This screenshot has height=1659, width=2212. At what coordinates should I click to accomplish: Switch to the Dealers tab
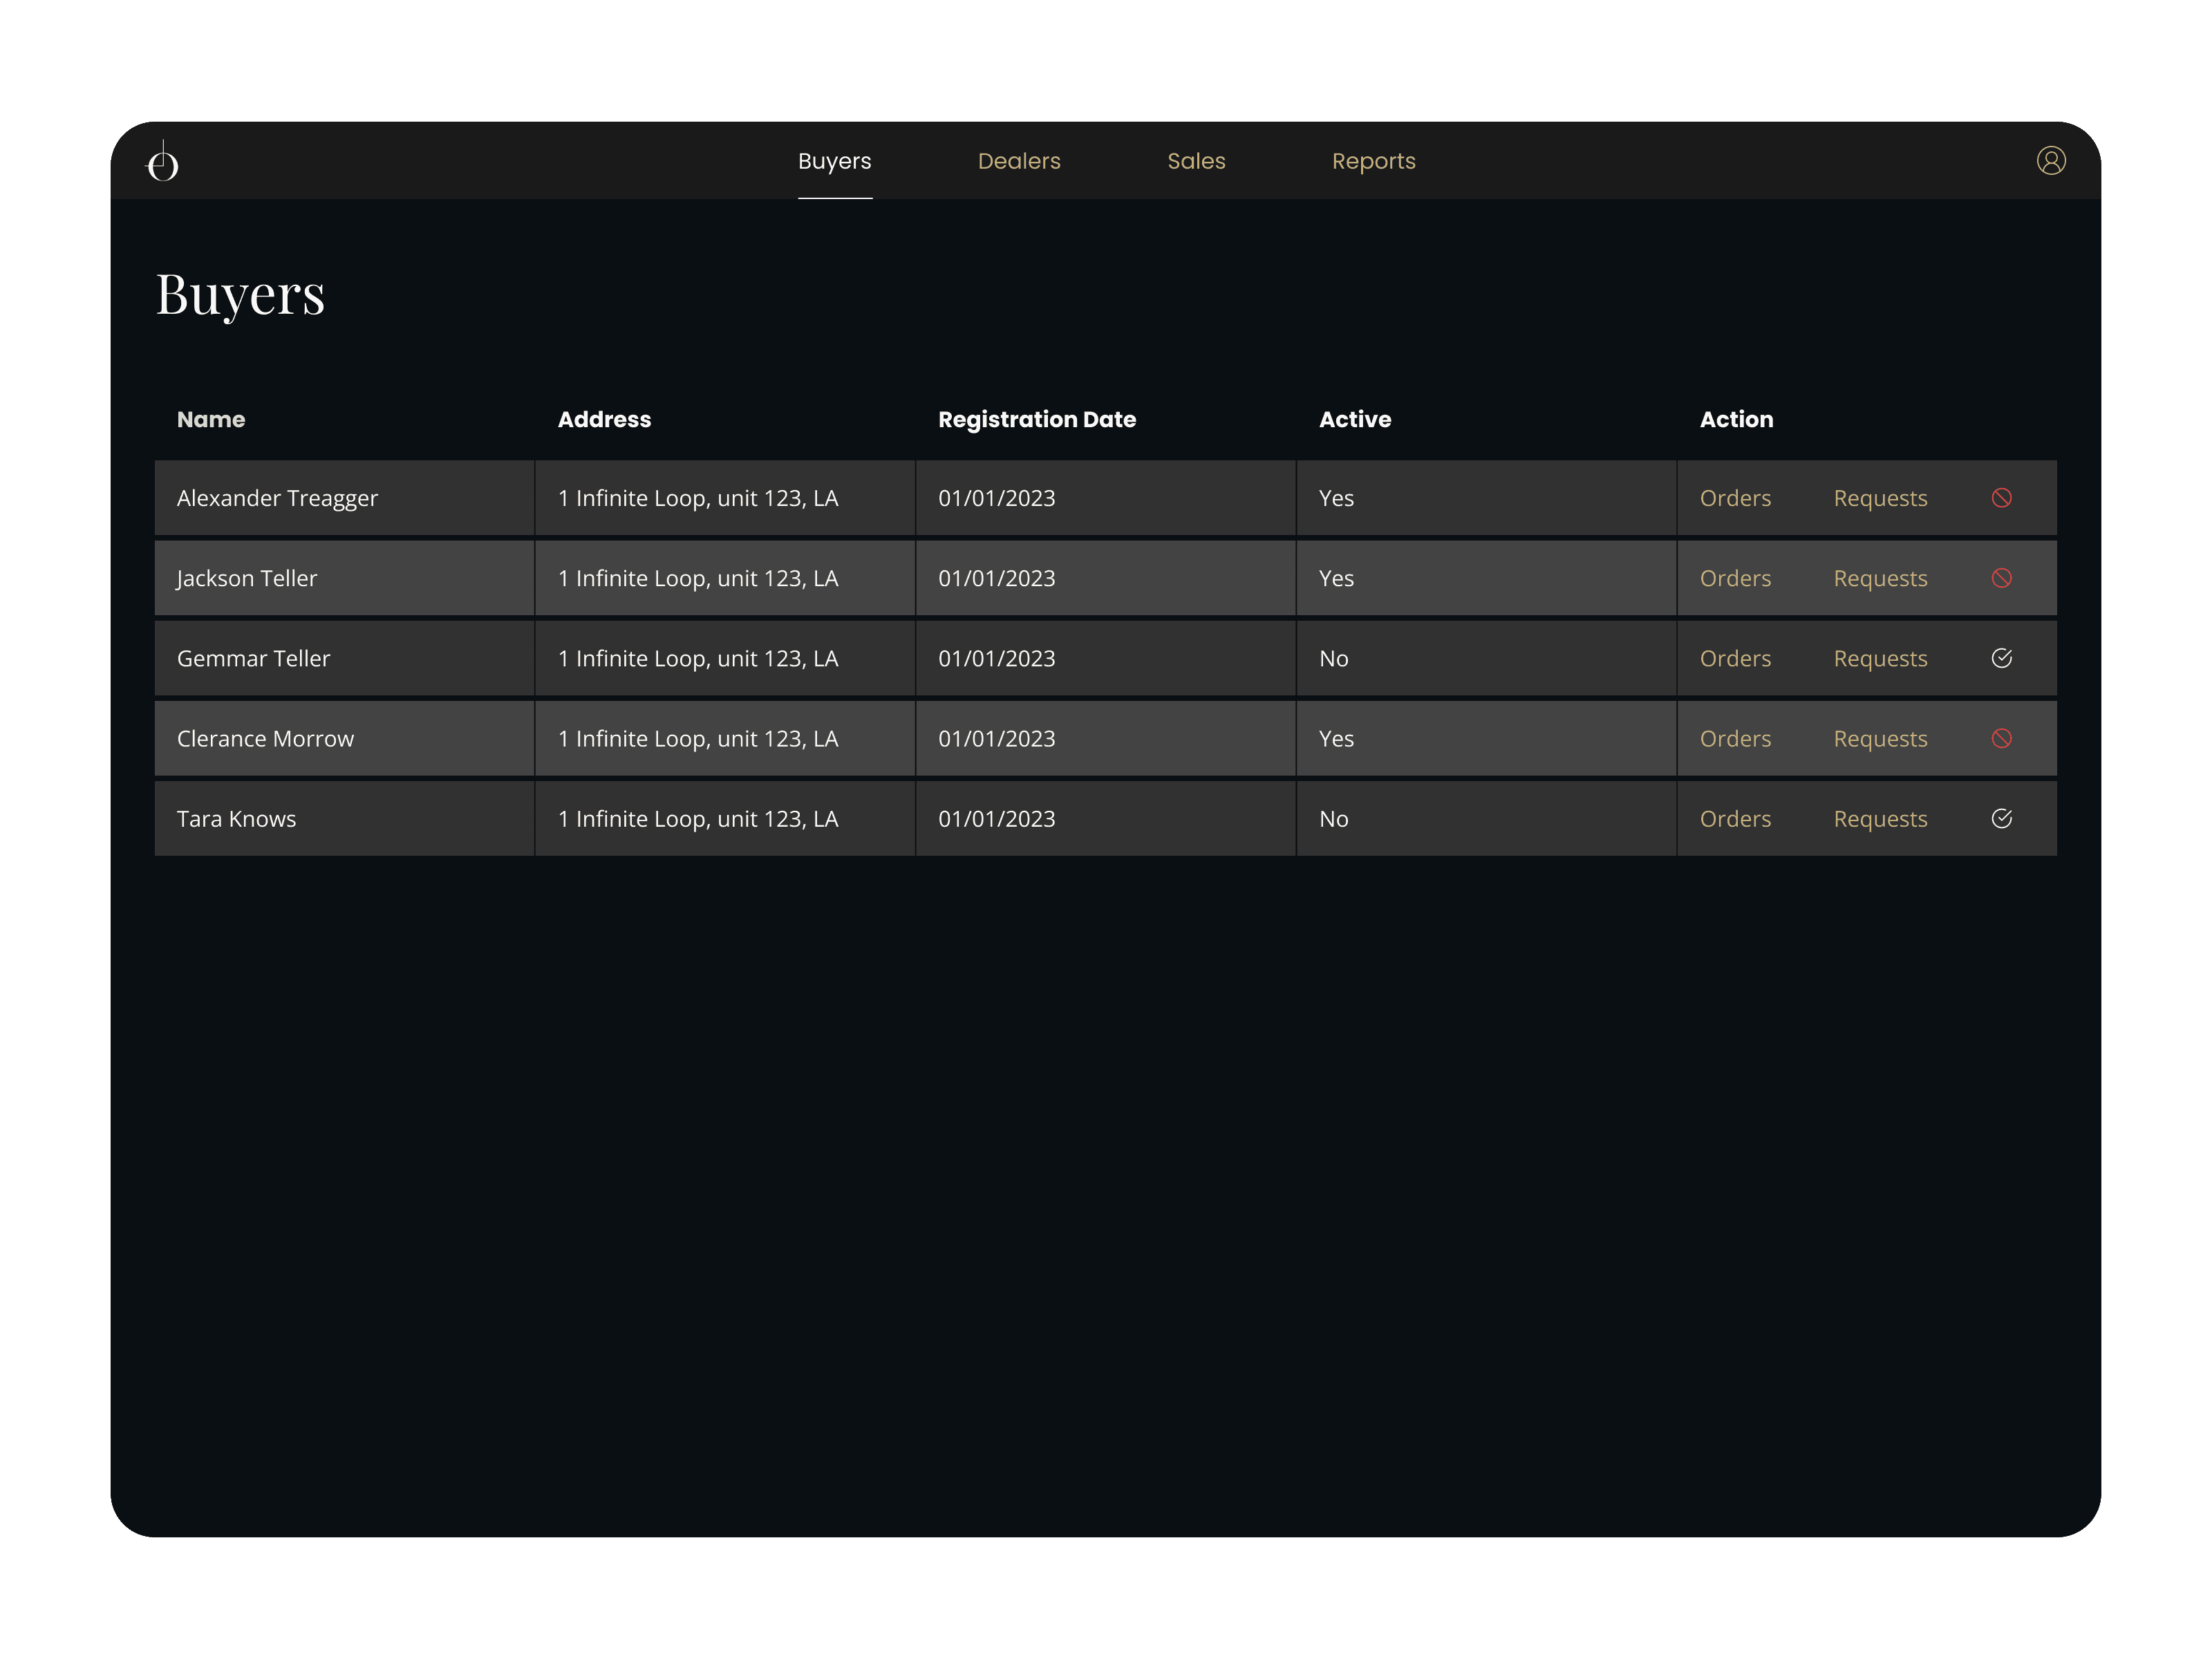[x=1018, y=161]
